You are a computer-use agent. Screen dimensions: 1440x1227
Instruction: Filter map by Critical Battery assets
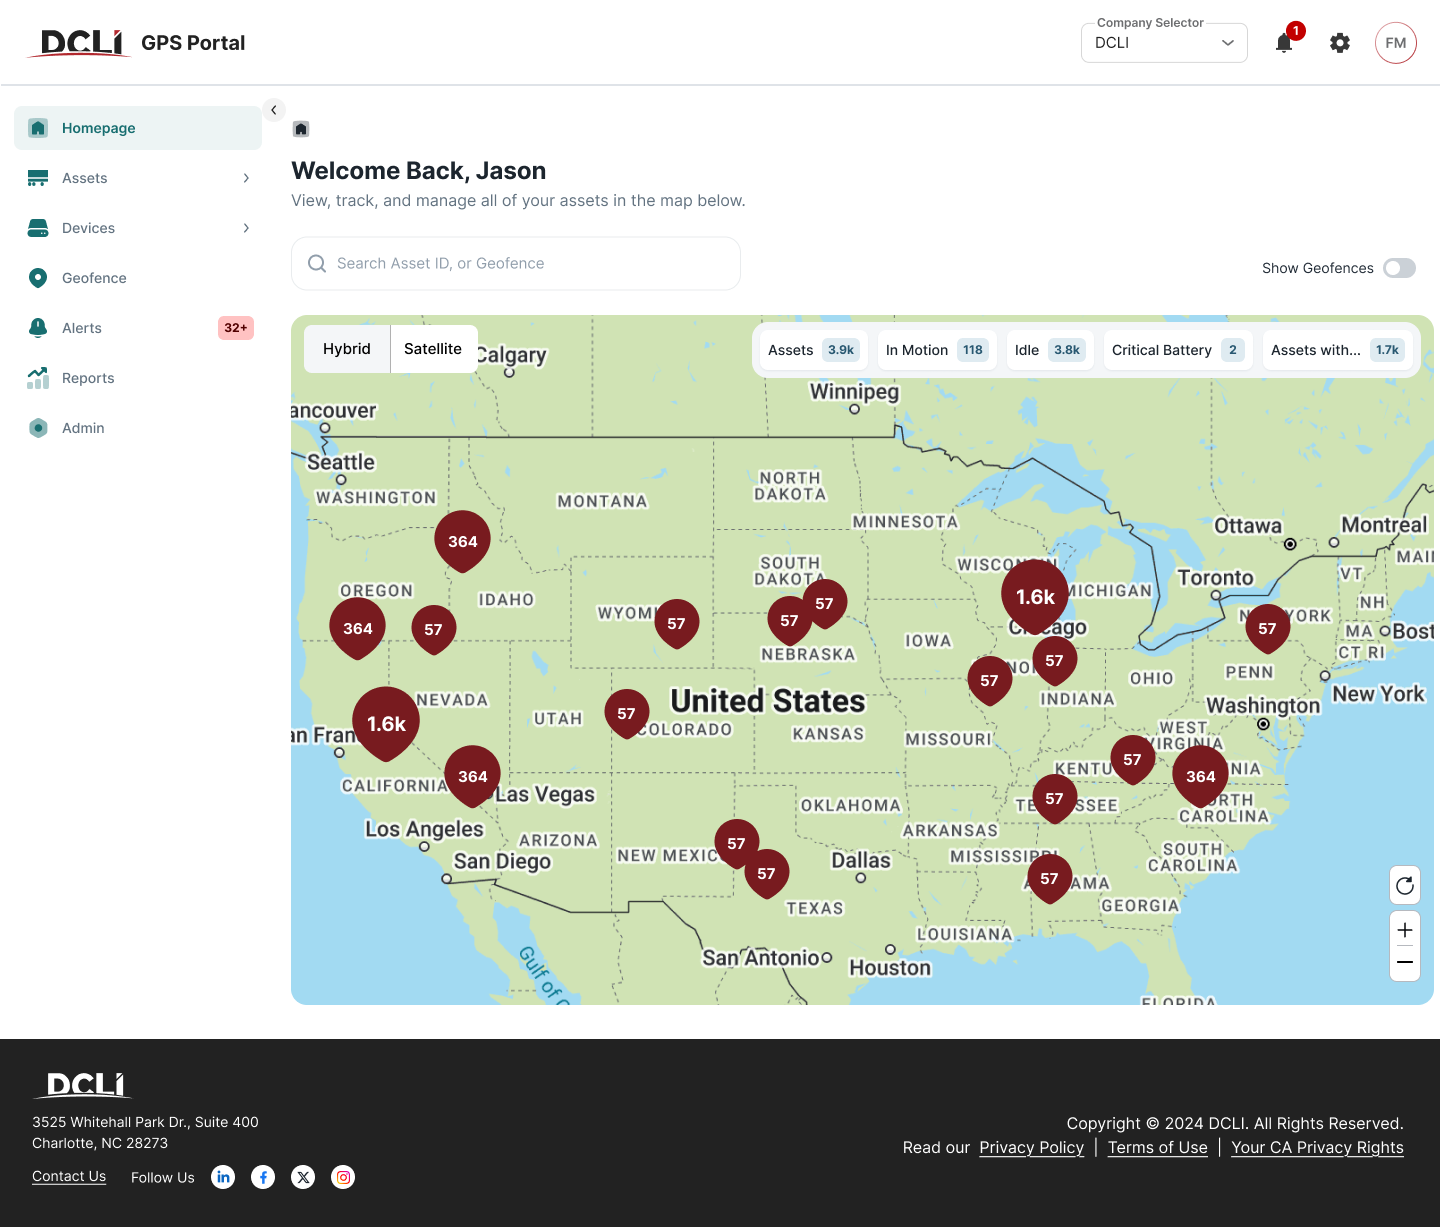1178,350
